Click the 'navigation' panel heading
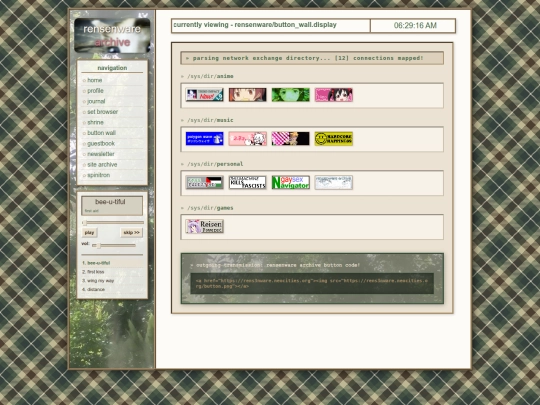The height and width of the screenshot is (405, 540). click(x=112, y=68)
